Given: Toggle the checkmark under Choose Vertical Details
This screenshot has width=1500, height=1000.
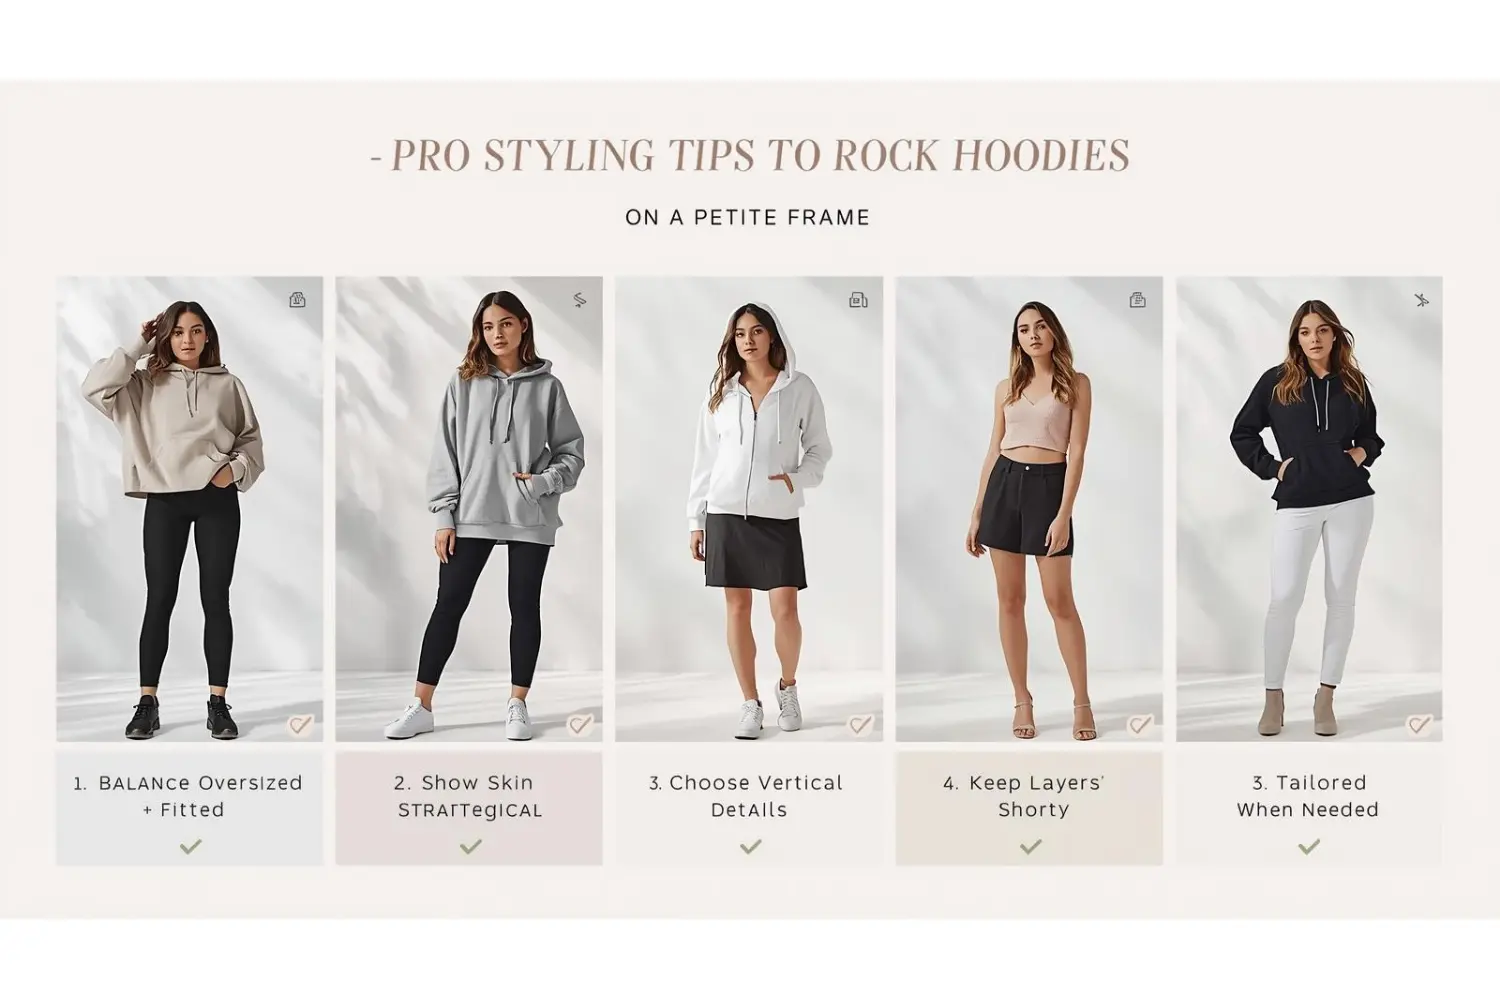Looking at the screenshot, I should (x=750, y=847).
